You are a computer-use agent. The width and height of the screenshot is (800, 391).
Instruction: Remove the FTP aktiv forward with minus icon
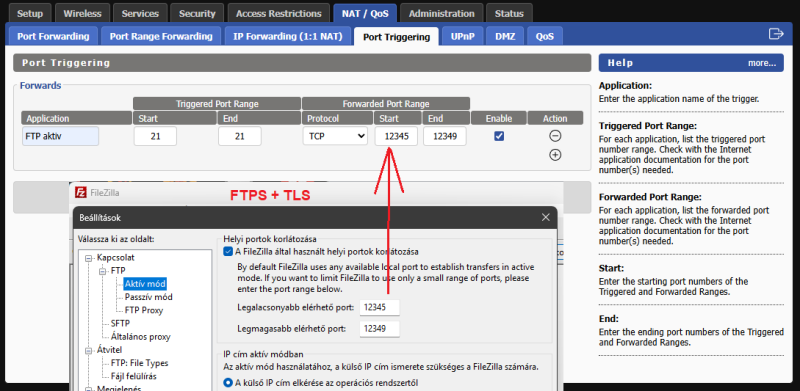tap(555, 136)
